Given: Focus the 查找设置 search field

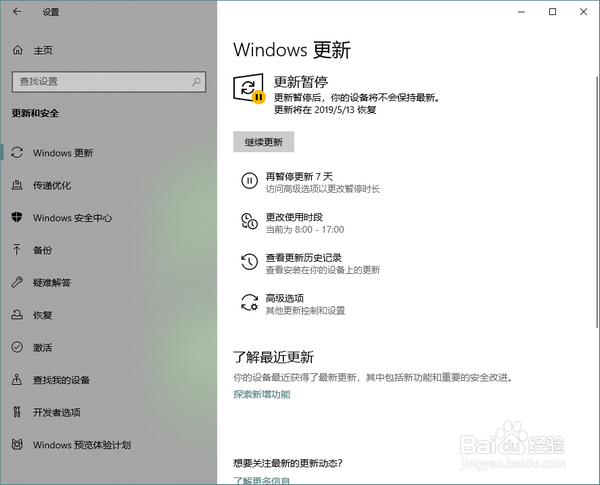Looking at the screenshot, I should click(x=109, y=82).
